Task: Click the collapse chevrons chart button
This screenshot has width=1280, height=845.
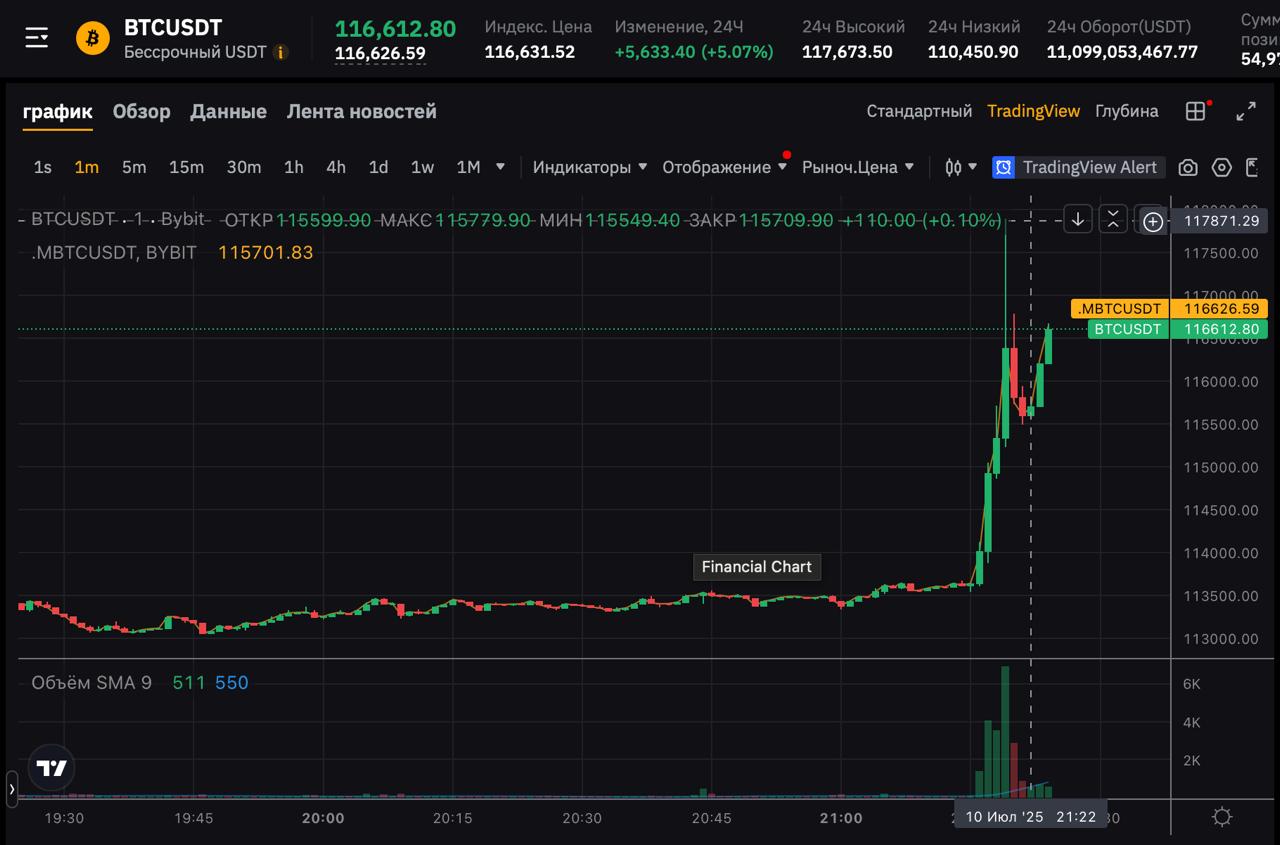Action: [x=1113, y=219]
